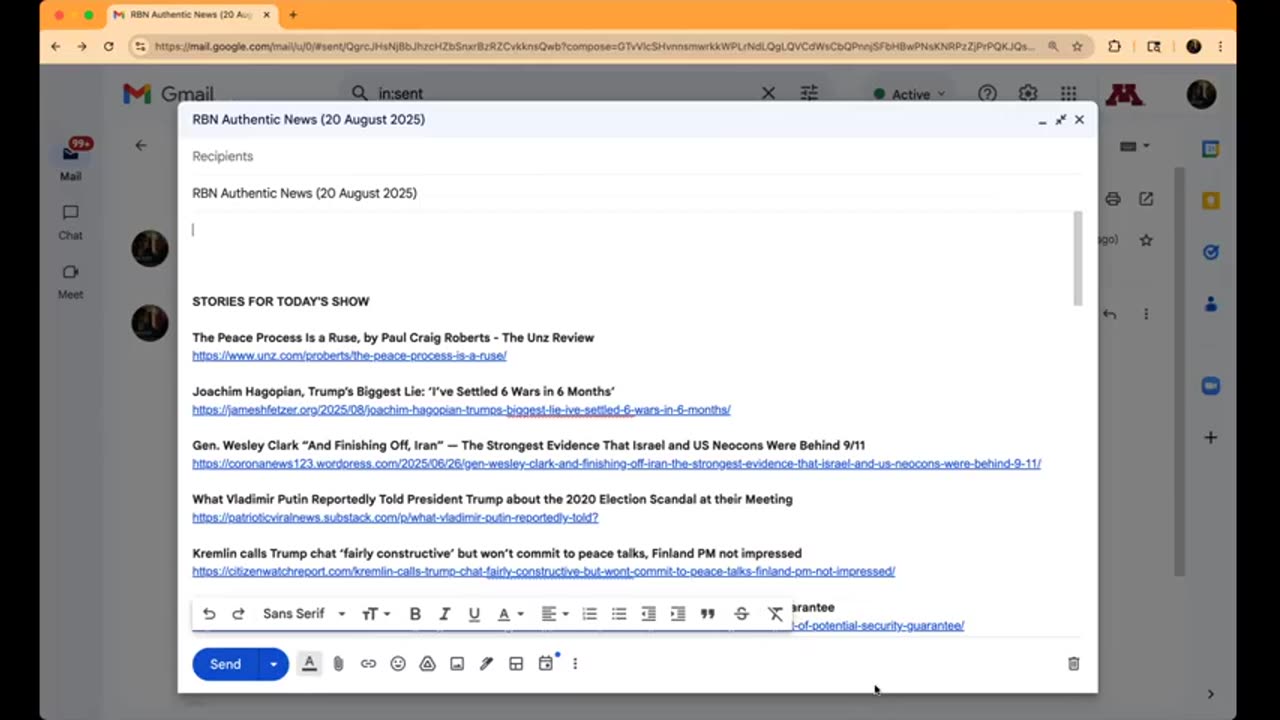Apply numbered list formatting
1280x720 pixels.
tap(590, 614)
